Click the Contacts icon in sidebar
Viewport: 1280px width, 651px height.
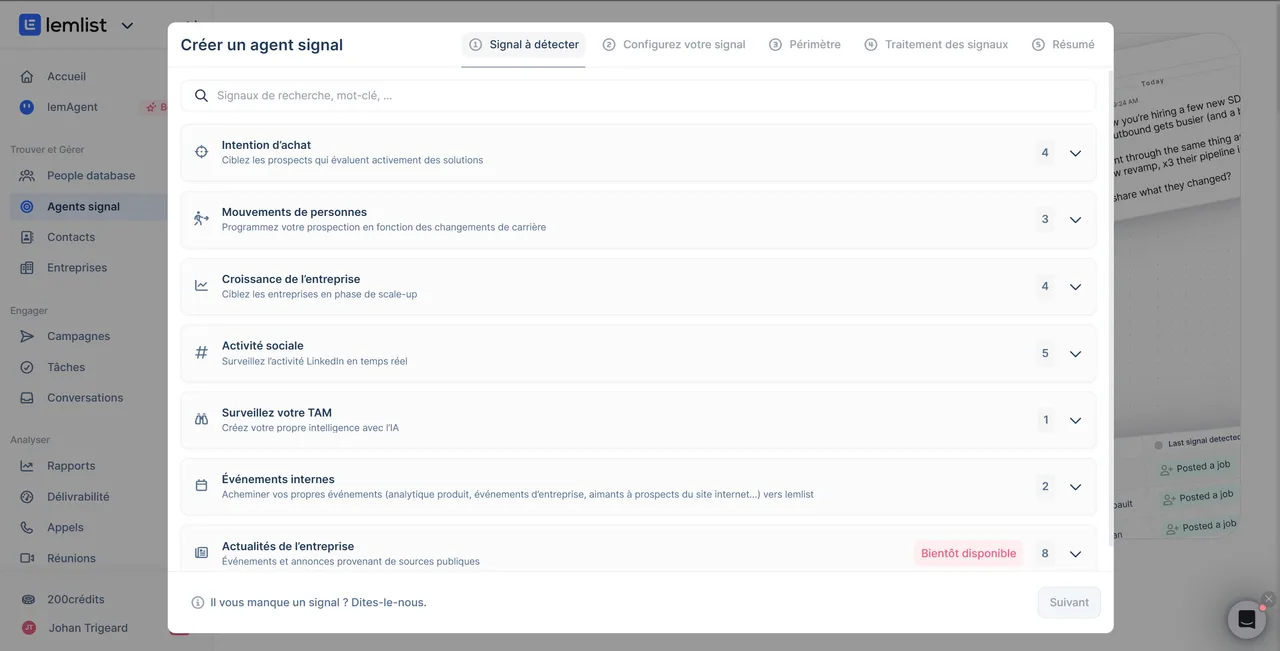pyautogui.click(x=27, y=237)
